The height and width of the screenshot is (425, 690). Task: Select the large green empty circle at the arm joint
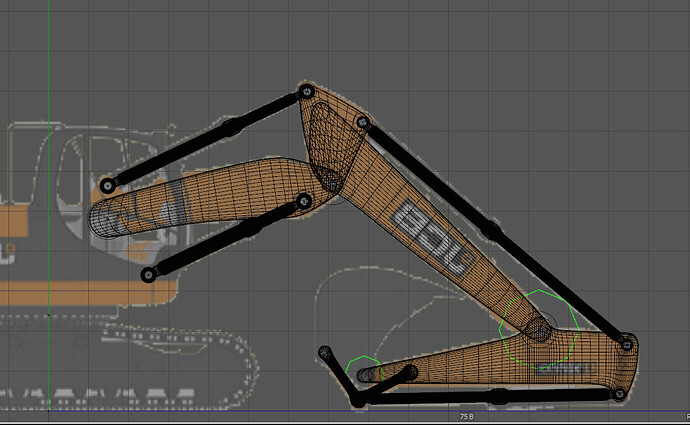coord(539,329)
